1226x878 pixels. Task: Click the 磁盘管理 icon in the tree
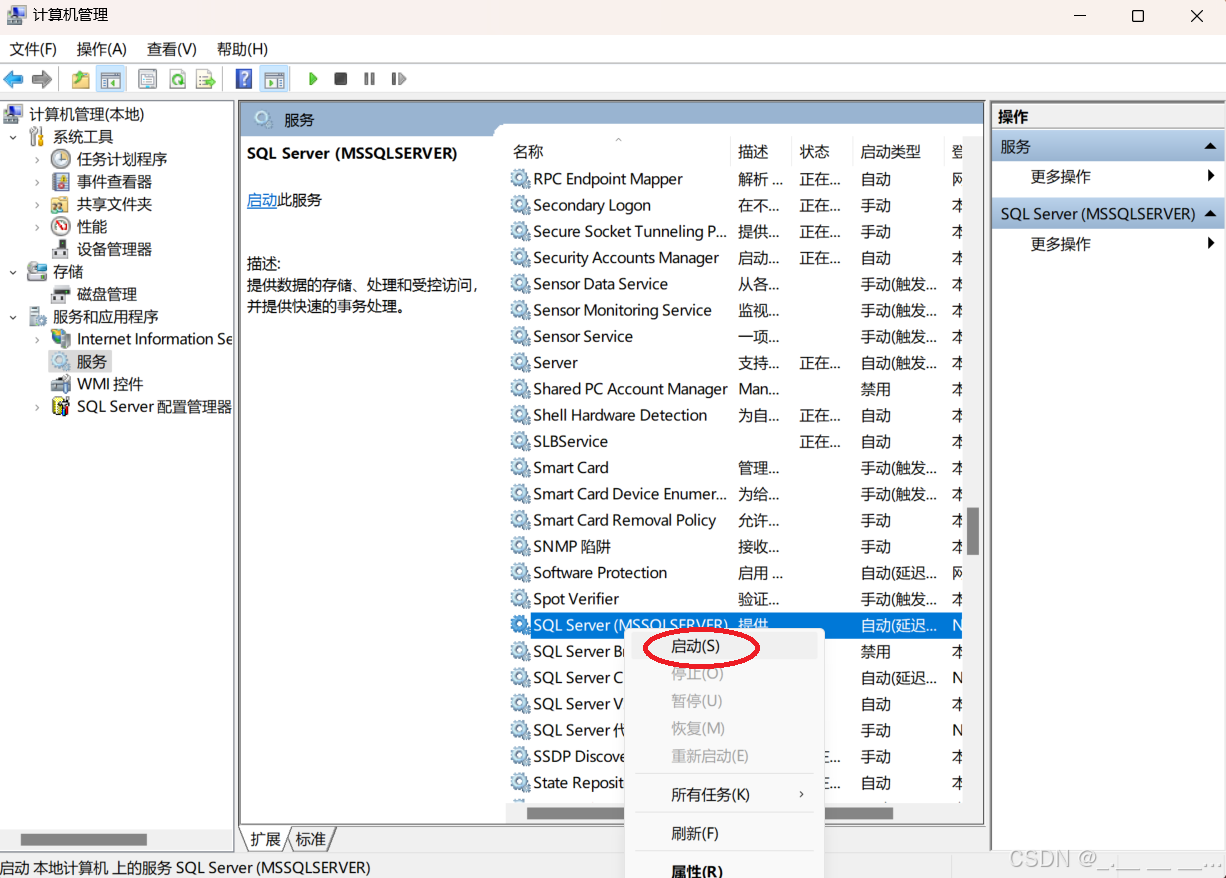coord(61,294)
